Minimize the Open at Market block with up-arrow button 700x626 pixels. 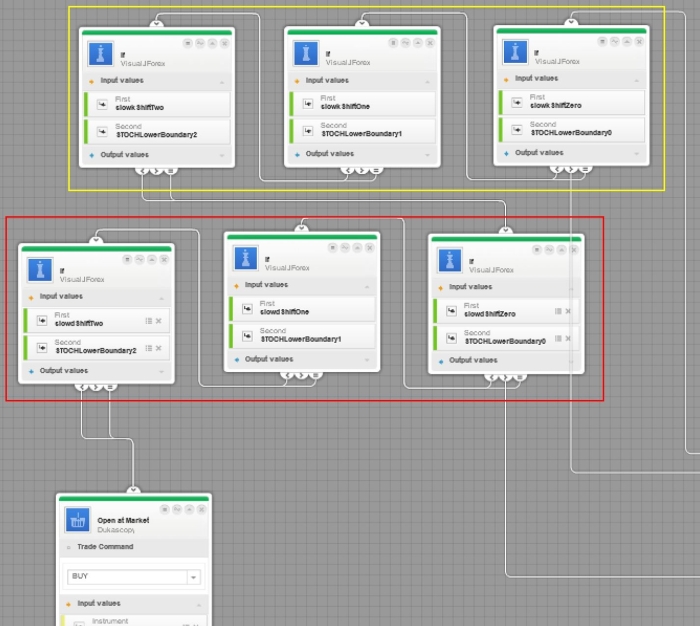pos(189,509)
